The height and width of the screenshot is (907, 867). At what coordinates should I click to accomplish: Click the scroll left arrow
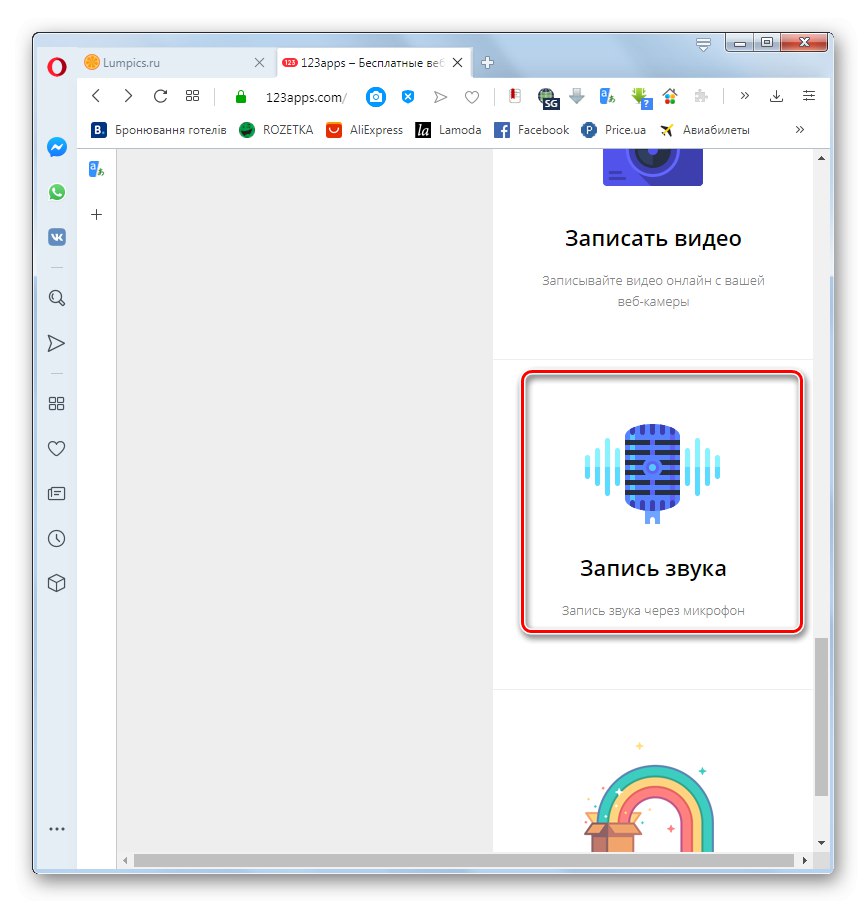(125, 860)
